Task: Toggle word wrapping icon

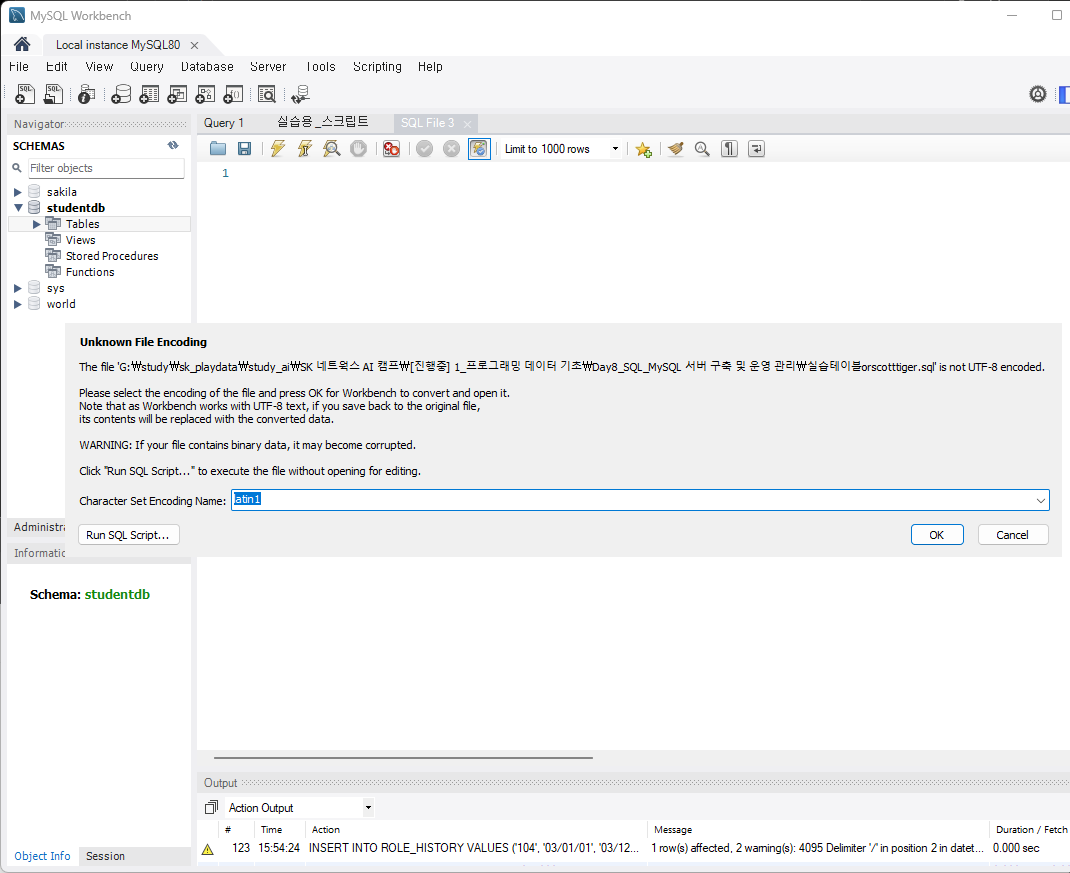Action: click(756, 149)
